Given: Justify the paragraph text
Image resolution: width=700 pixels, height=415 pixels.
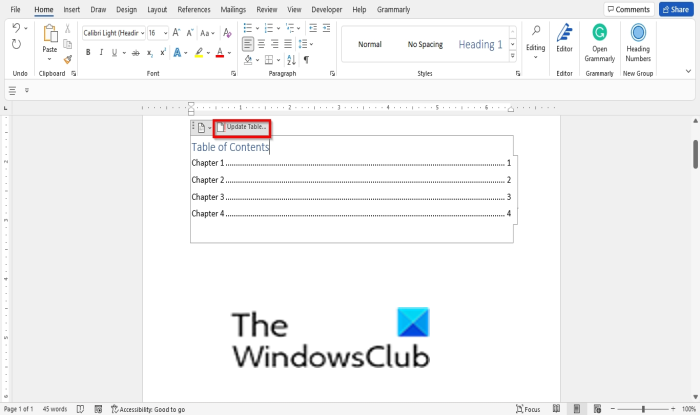Looking at the screenshot, I should 288,44.
